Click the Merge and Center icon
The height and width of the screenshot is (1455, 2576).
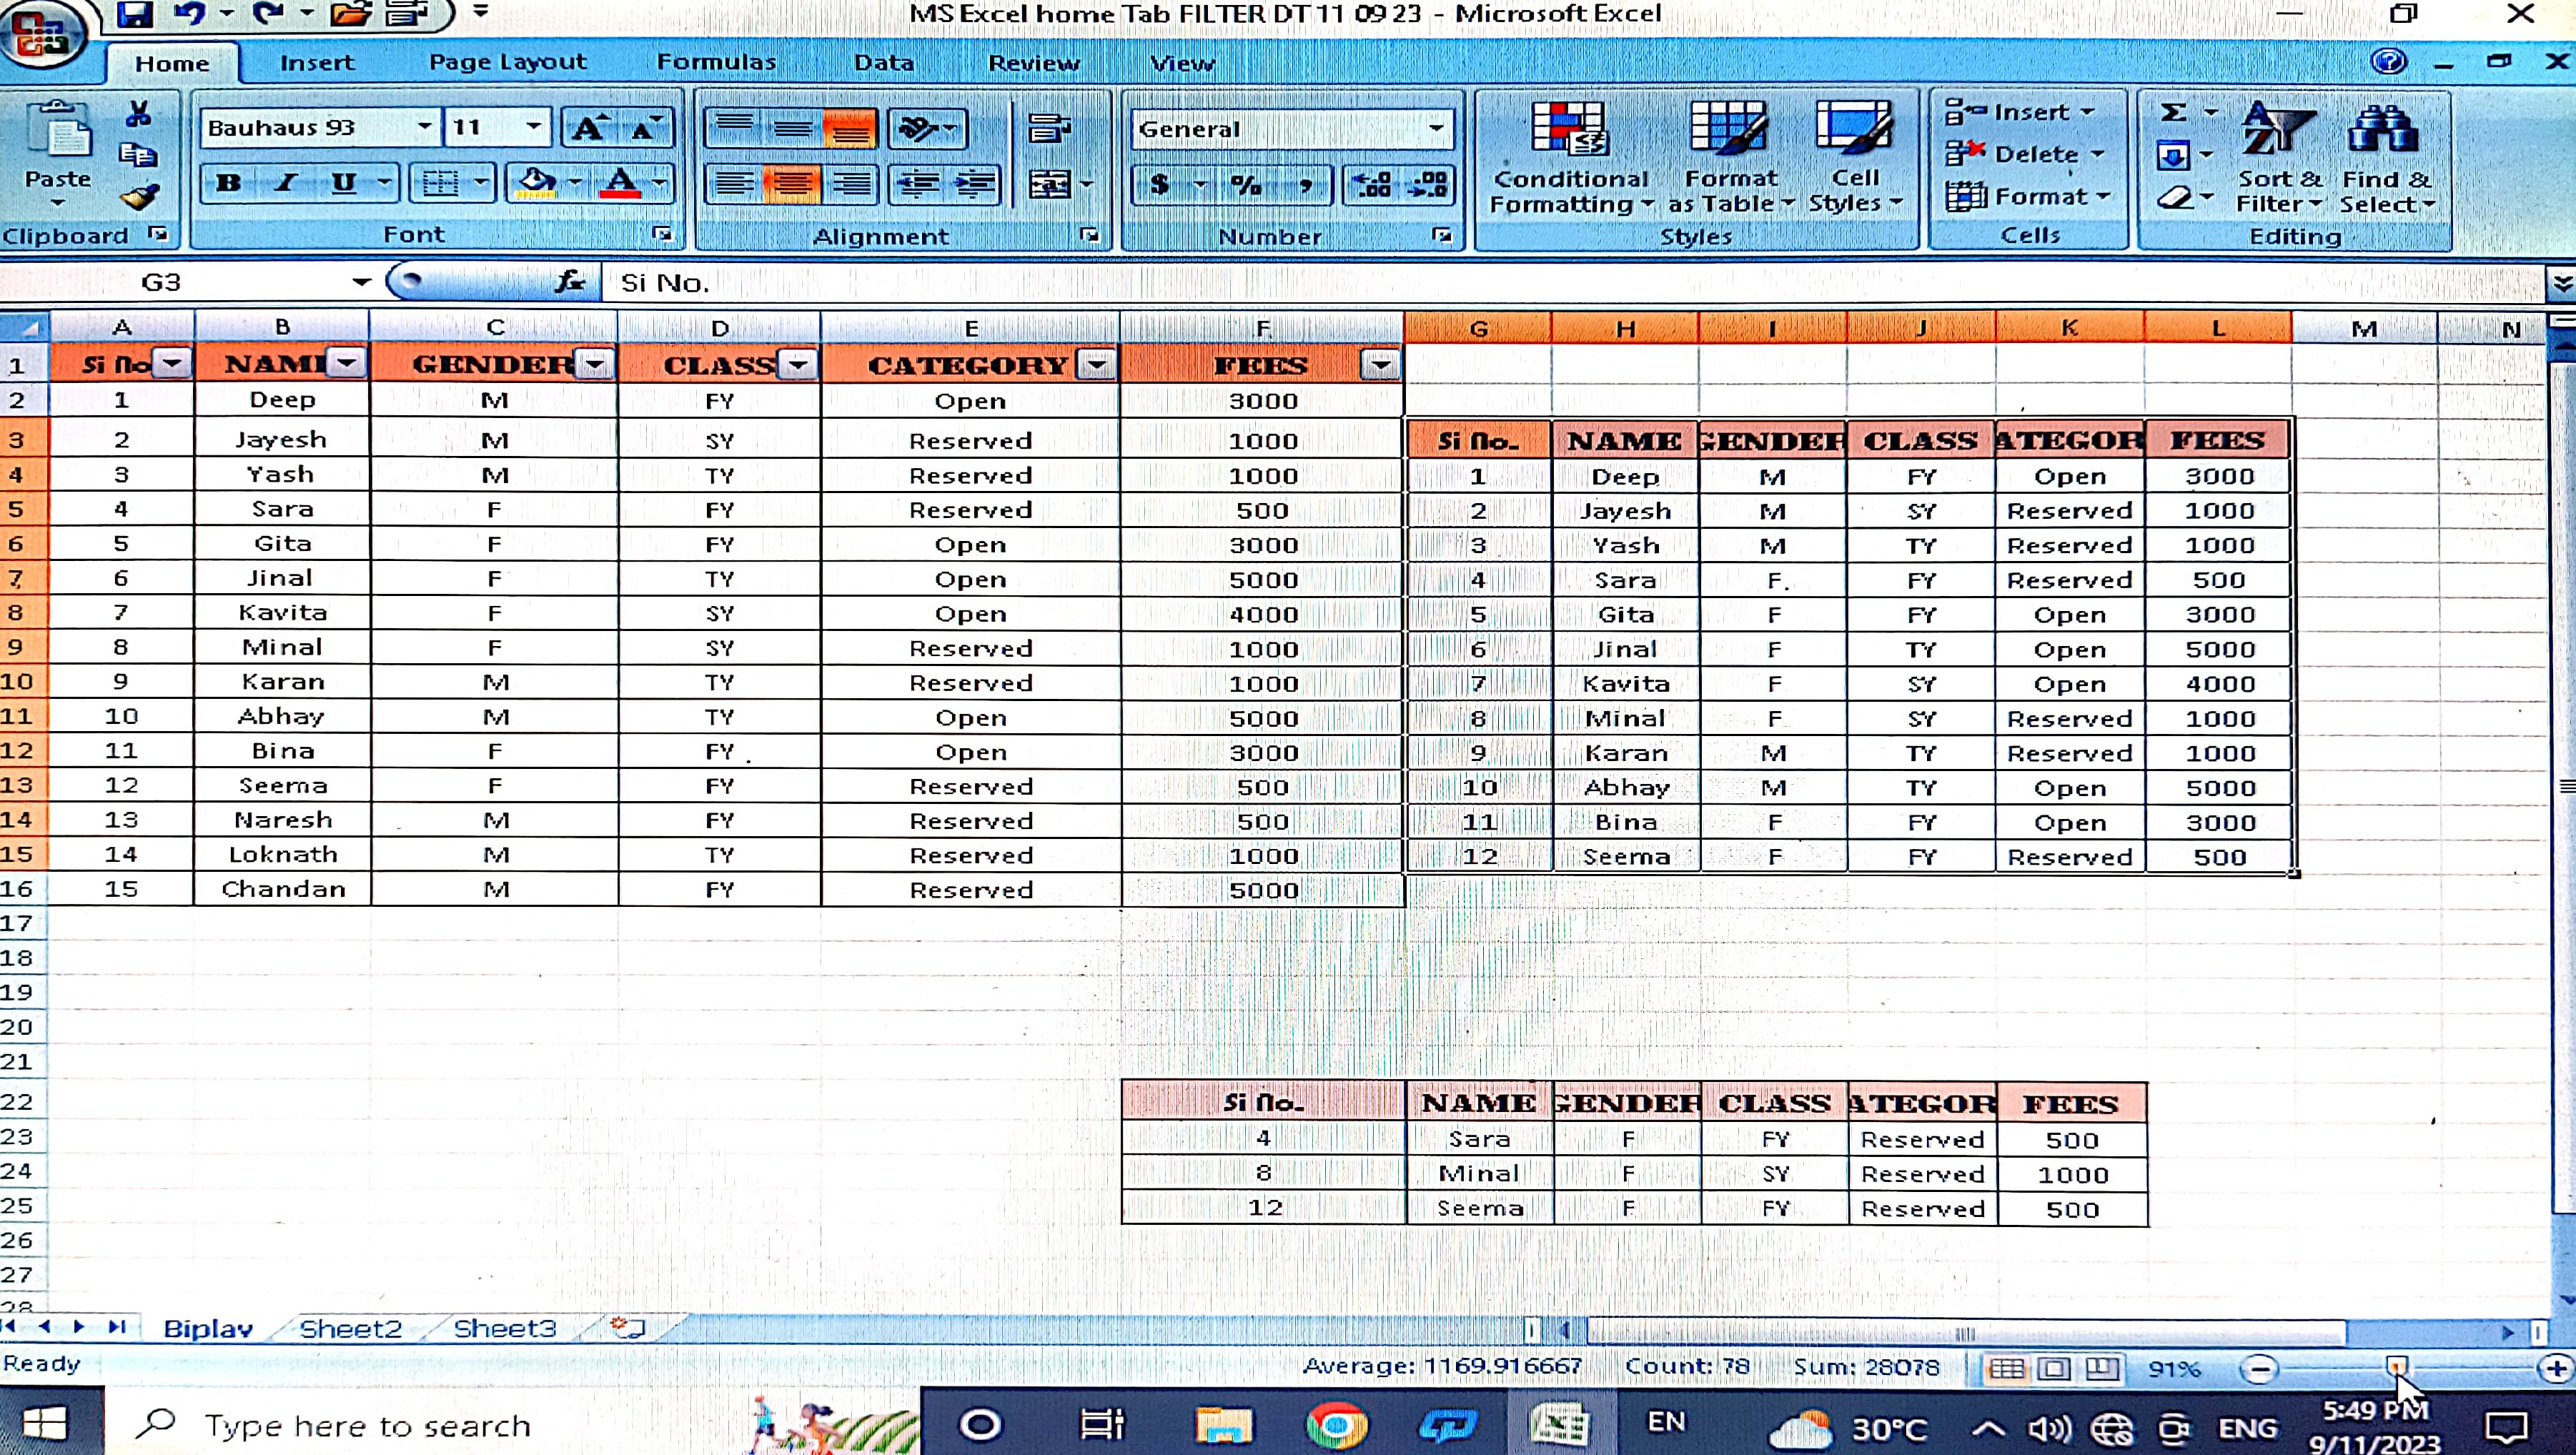(x=1050, y=184)
